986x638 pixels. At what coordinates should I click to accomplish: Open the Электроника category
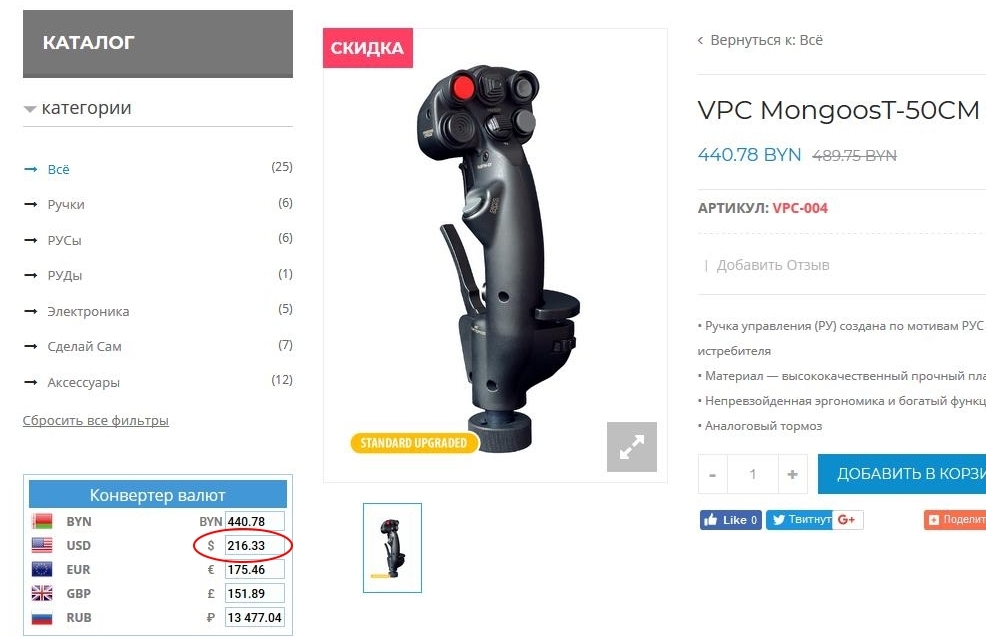click(x=88, y=311)
